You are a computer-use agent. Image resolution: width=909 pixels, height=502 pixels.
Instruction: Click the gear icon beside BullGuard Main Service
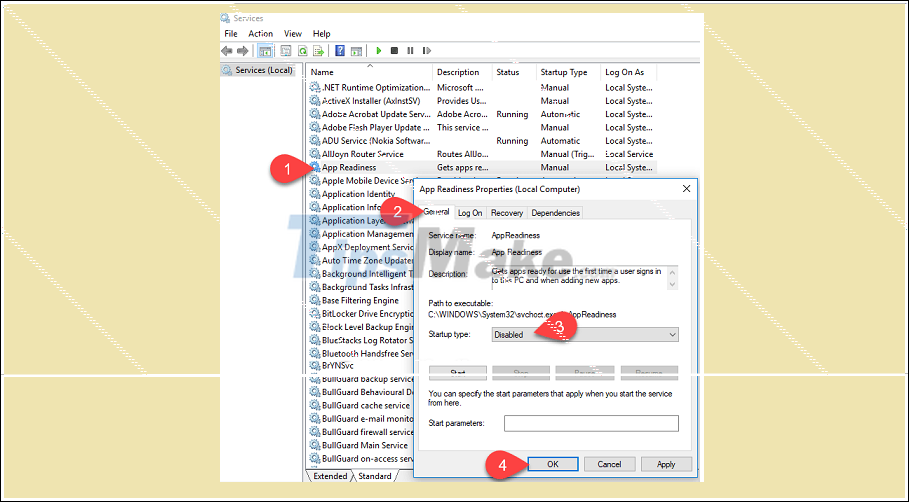(315, 445)
